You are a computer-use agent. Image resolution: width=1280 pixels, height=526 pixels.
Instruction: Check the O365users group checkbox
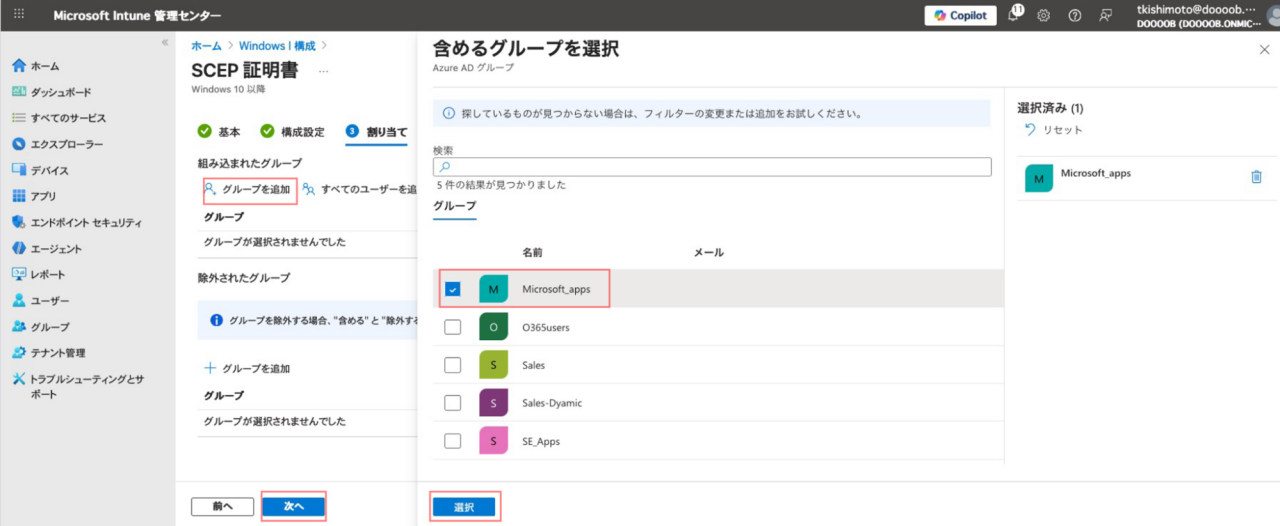click(x=452, y=327)
